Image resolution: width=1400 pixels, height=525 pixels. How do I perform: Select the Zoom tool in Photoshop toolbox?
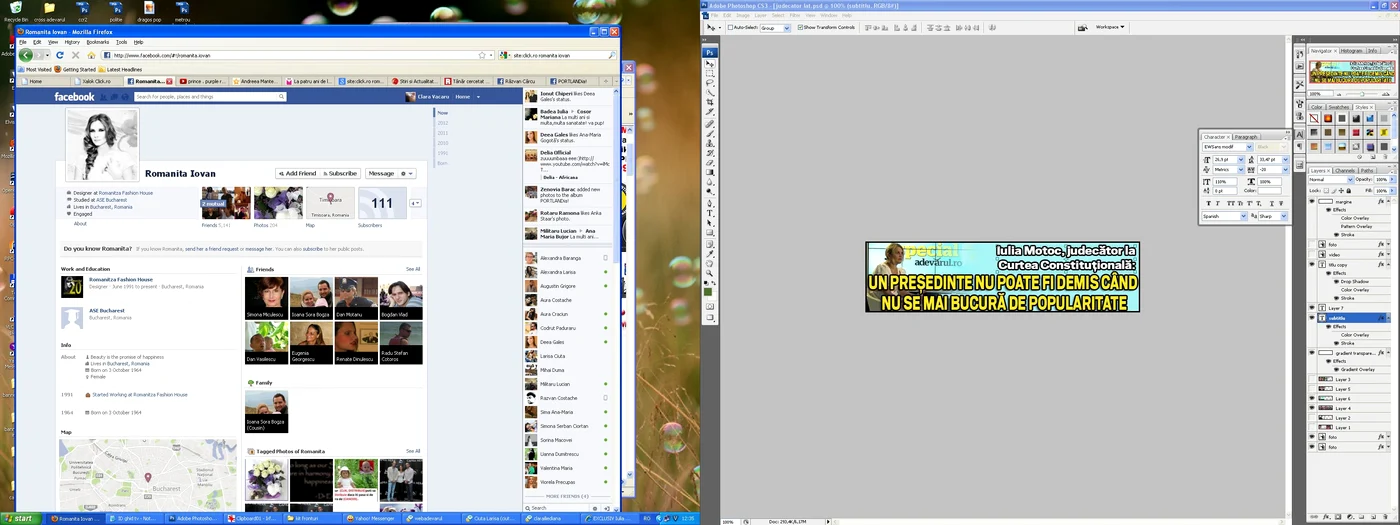pyautogui.click(x=710, y=273)
